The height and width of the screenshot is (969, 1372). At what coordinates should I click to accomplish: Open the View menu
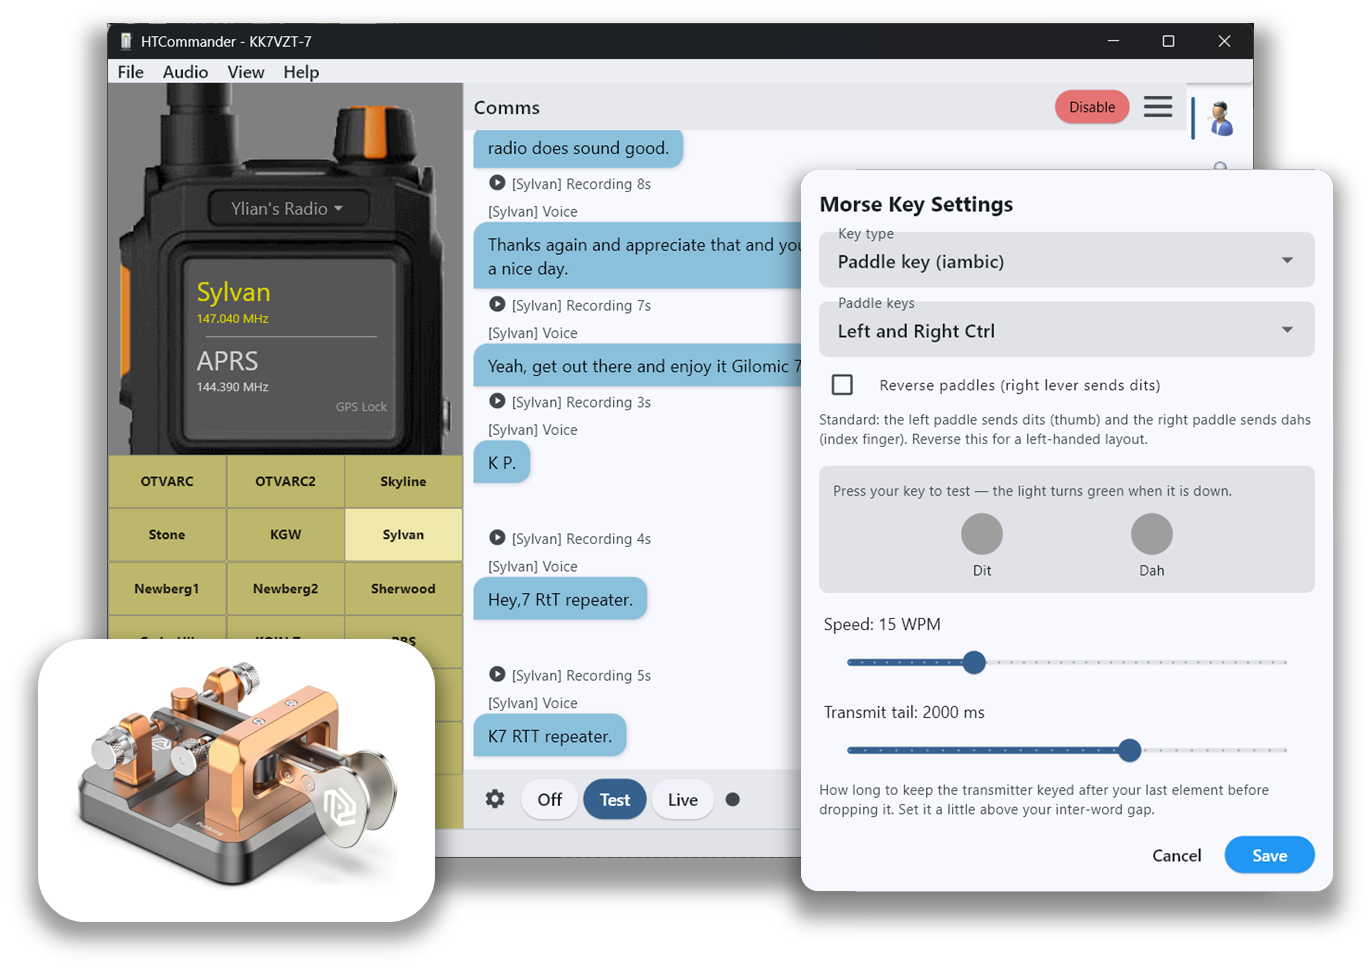point(246,72)
